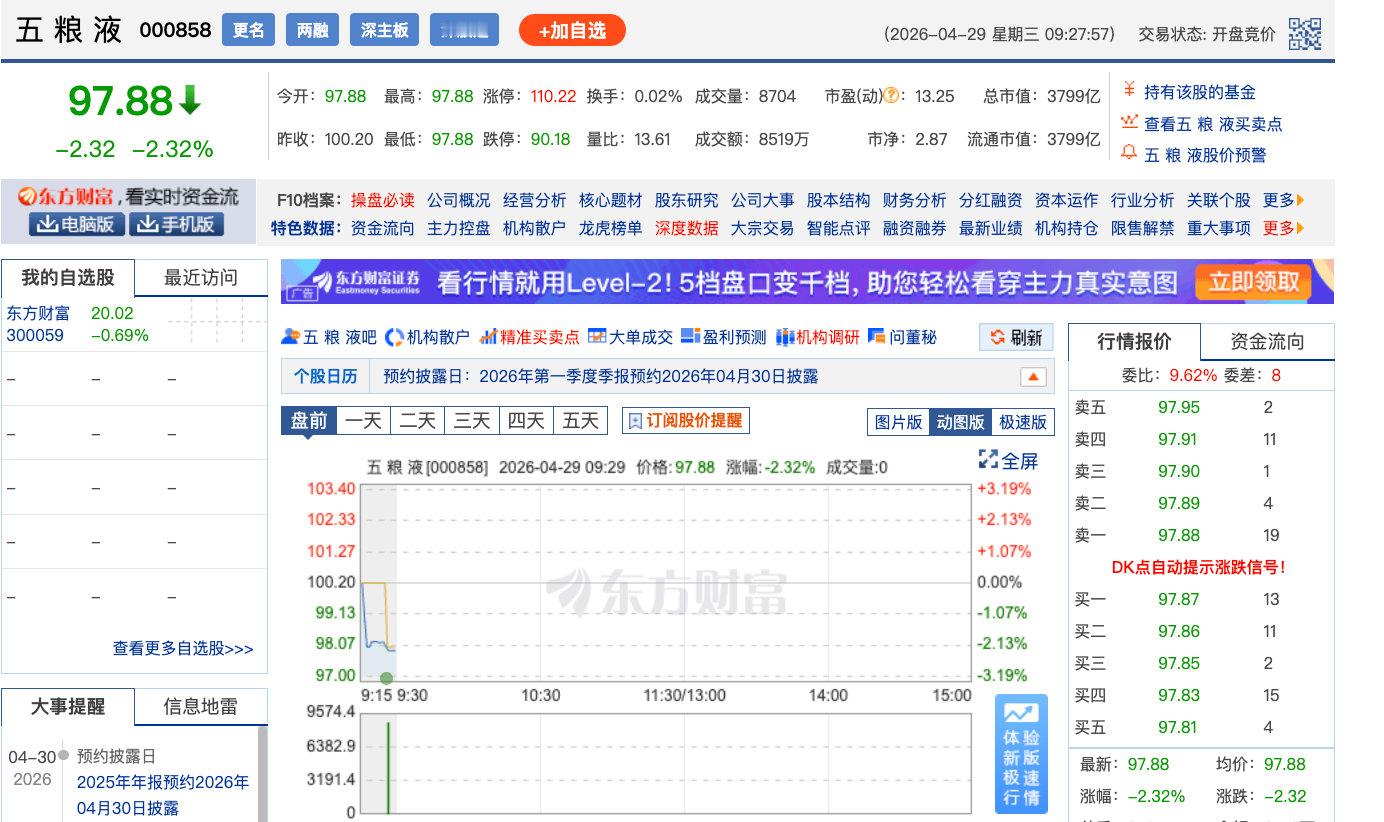Open 操盘必读 F10 link

click(382, 200)
